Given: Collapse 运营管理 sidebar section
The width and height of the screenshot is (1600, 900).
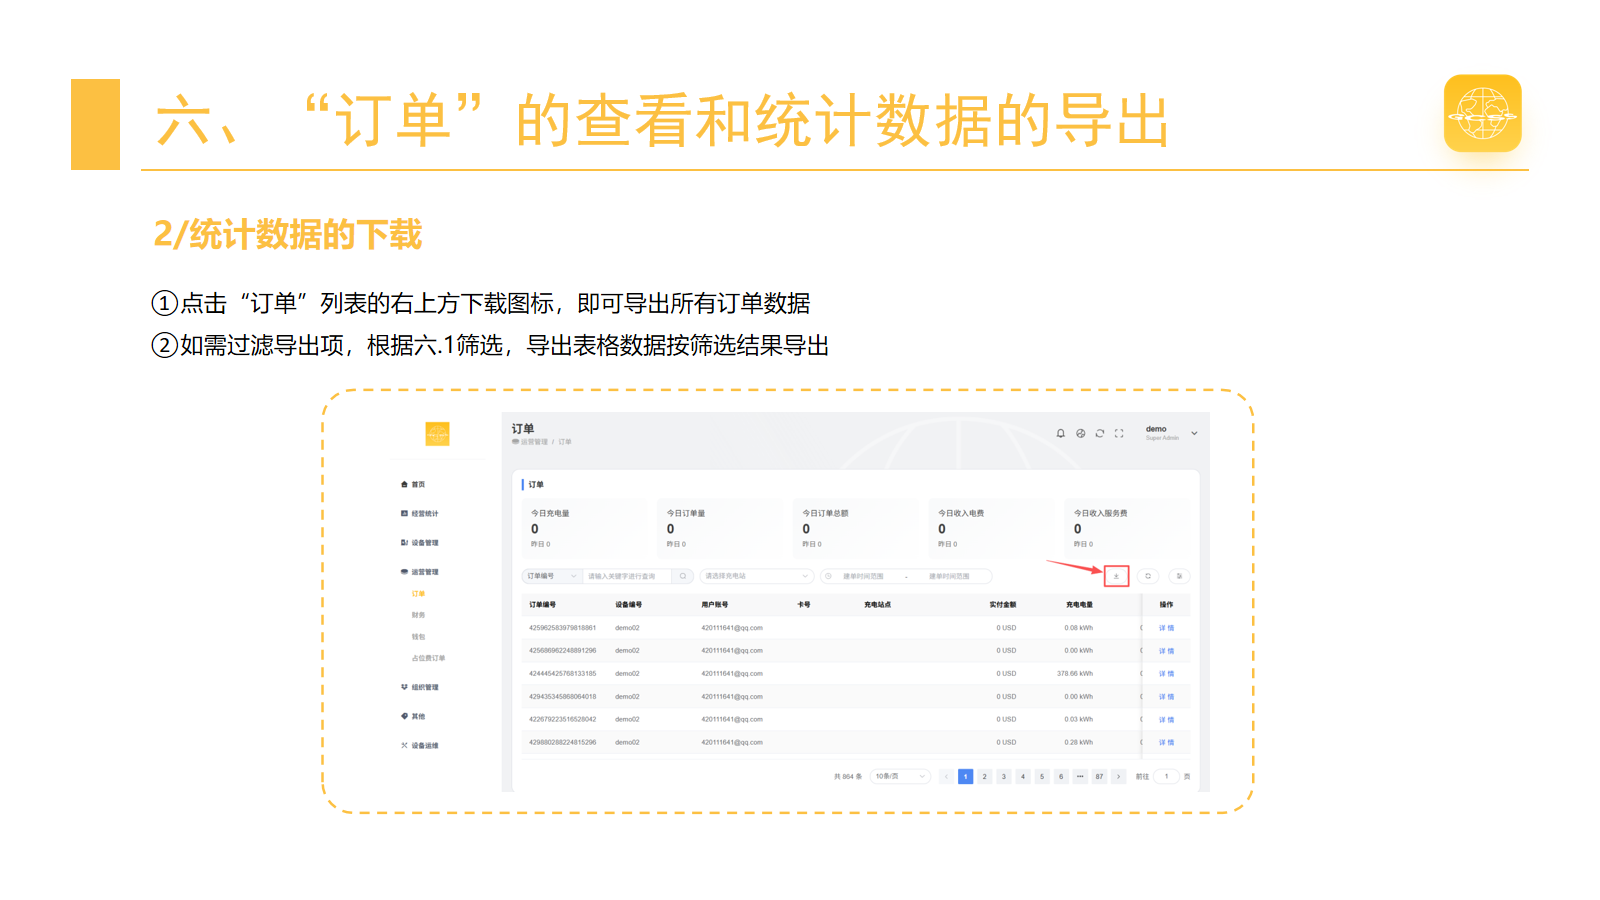Looking at the screenshot, I should pos(420,572).
